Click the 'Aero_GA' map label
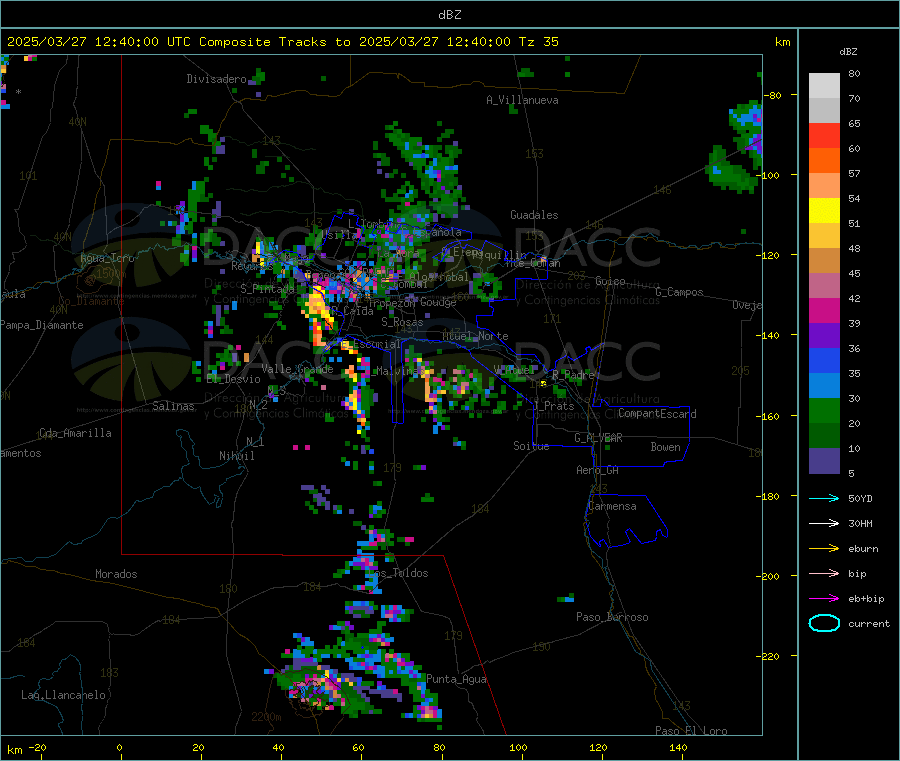This screenshot has width=900, height=761. (598, 470)
